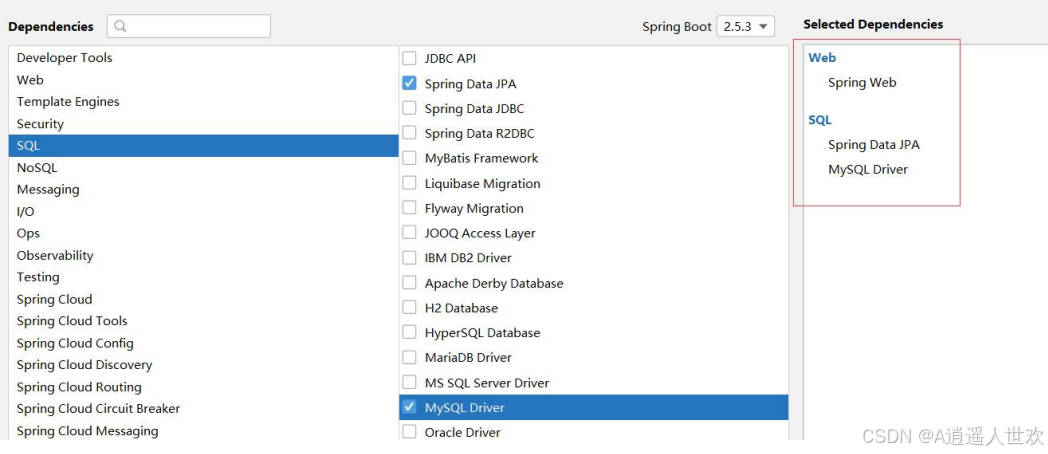This screenshot has height=454, width=1048.
Task: Open the NoSQL category
Action: pyautogui.click(x=203, y=168)
